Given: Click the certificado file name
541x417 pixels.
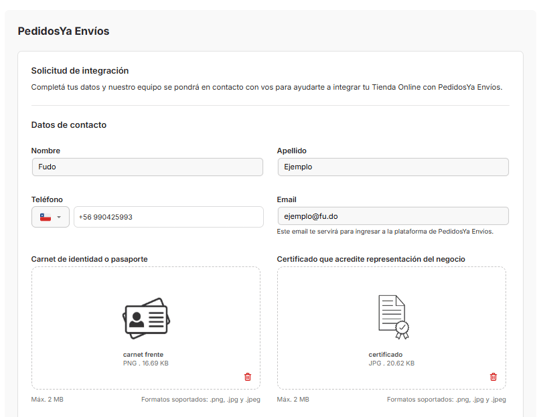Looking at the screenshot, I should tap(385, 354).
